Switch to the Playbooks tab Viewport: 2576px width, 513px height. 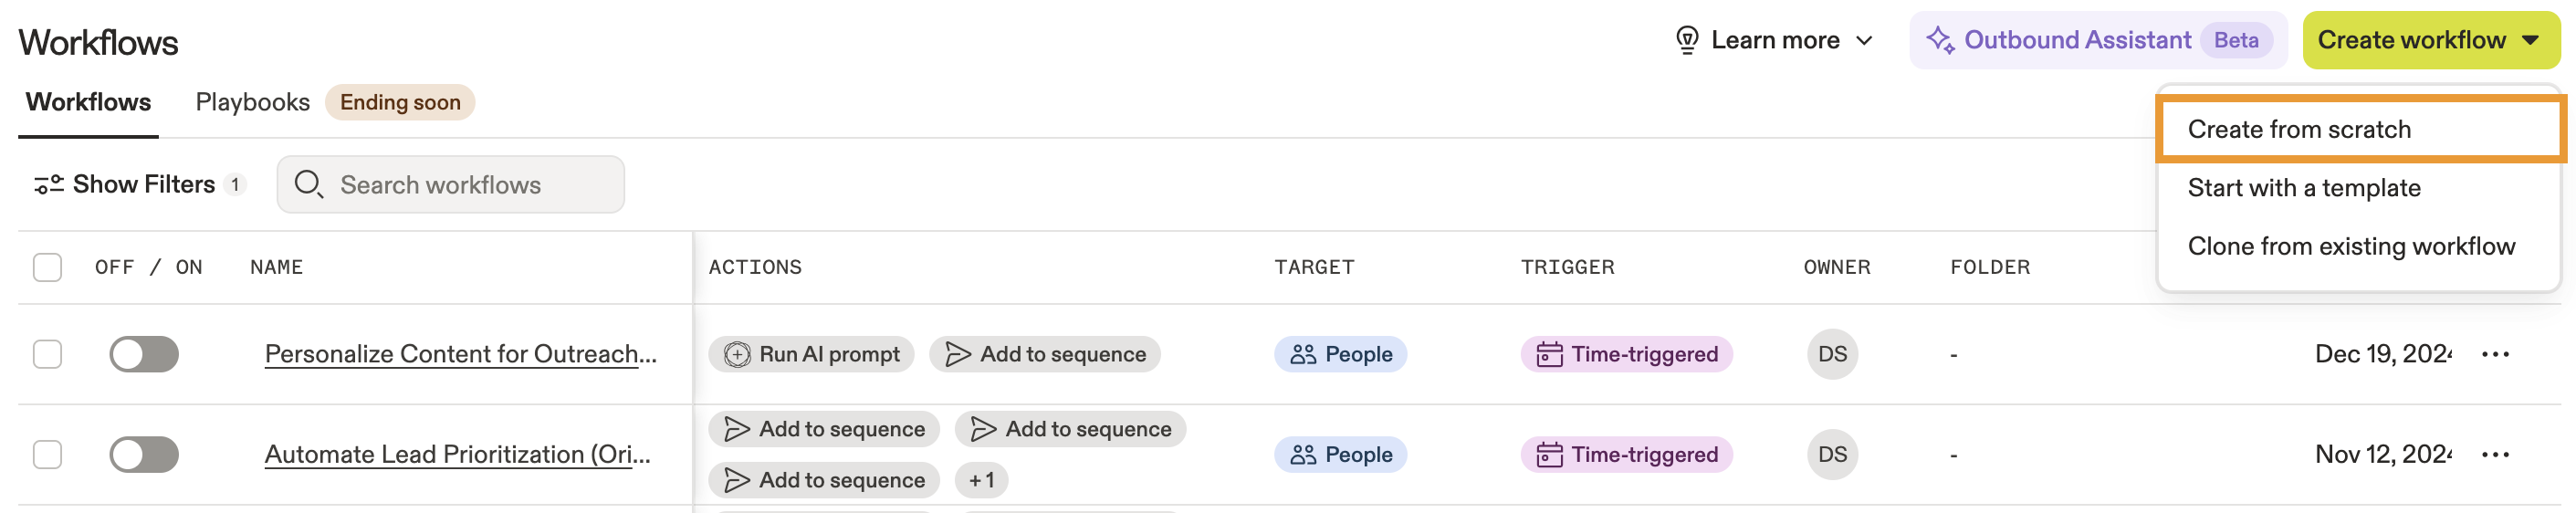tap(252, 102)
